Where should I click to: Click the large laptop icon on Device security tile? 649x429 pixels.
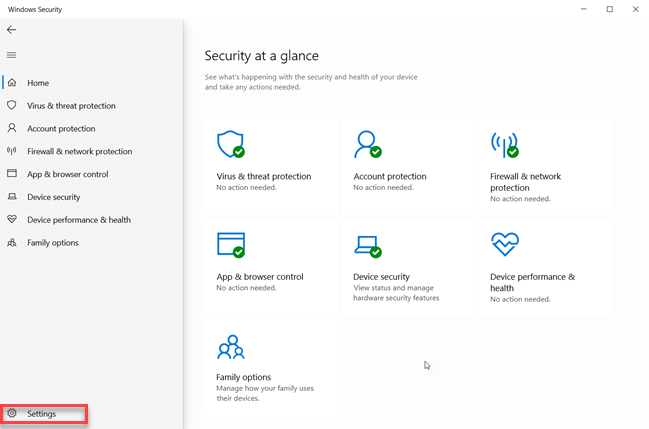pos(368,246)
